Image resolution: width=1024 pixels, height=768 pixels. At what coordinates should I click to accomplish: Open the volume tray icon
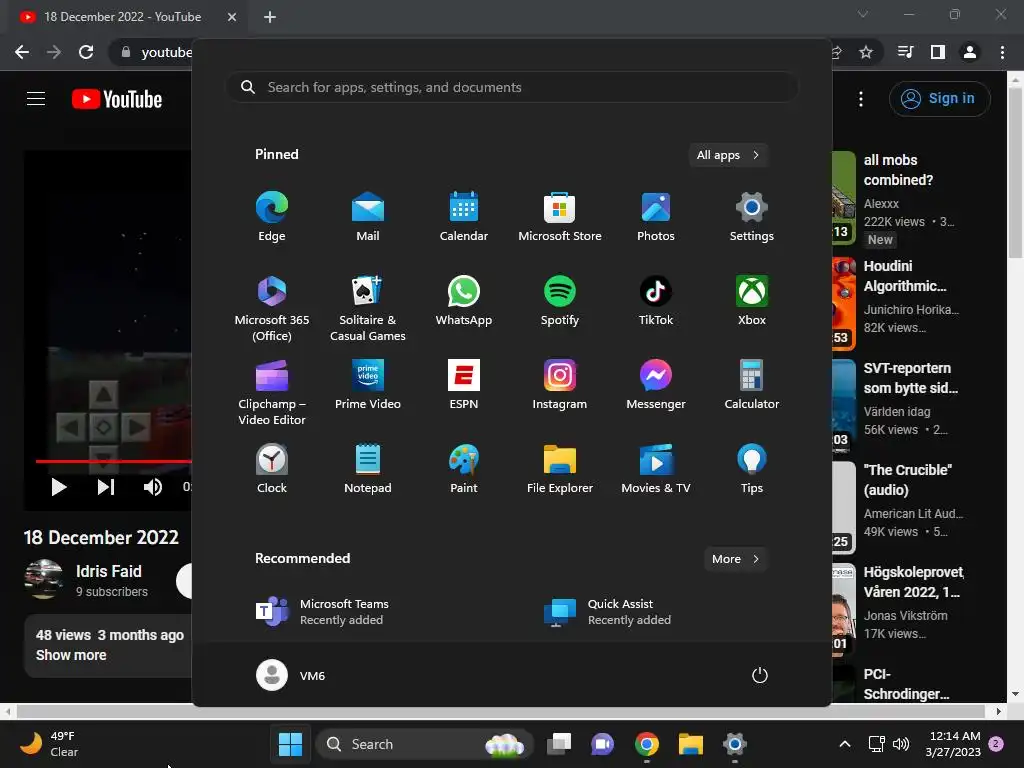(x=901, y=744)
